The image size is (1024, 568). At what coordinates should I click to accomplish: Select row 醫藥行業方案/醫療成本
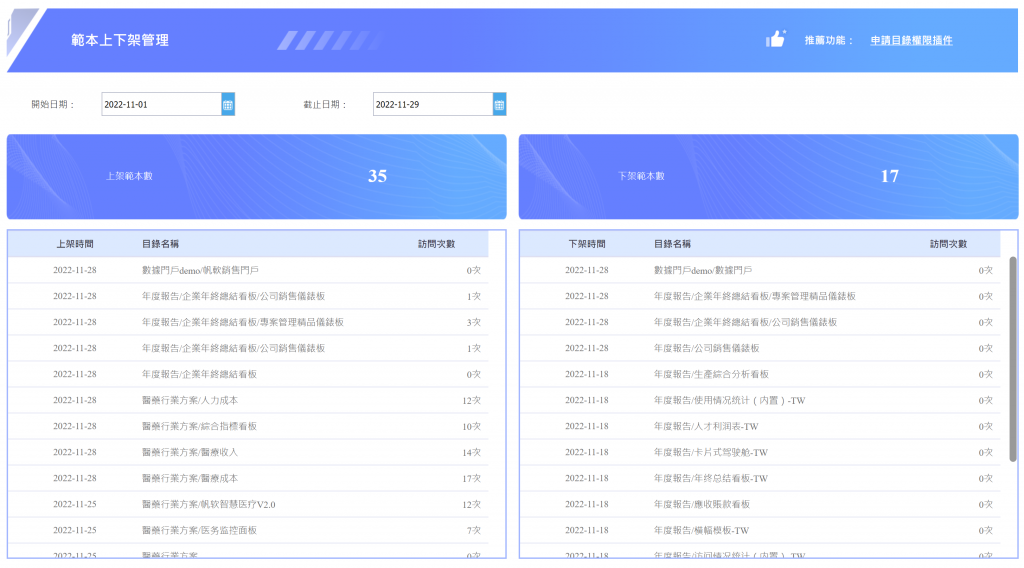248,479
